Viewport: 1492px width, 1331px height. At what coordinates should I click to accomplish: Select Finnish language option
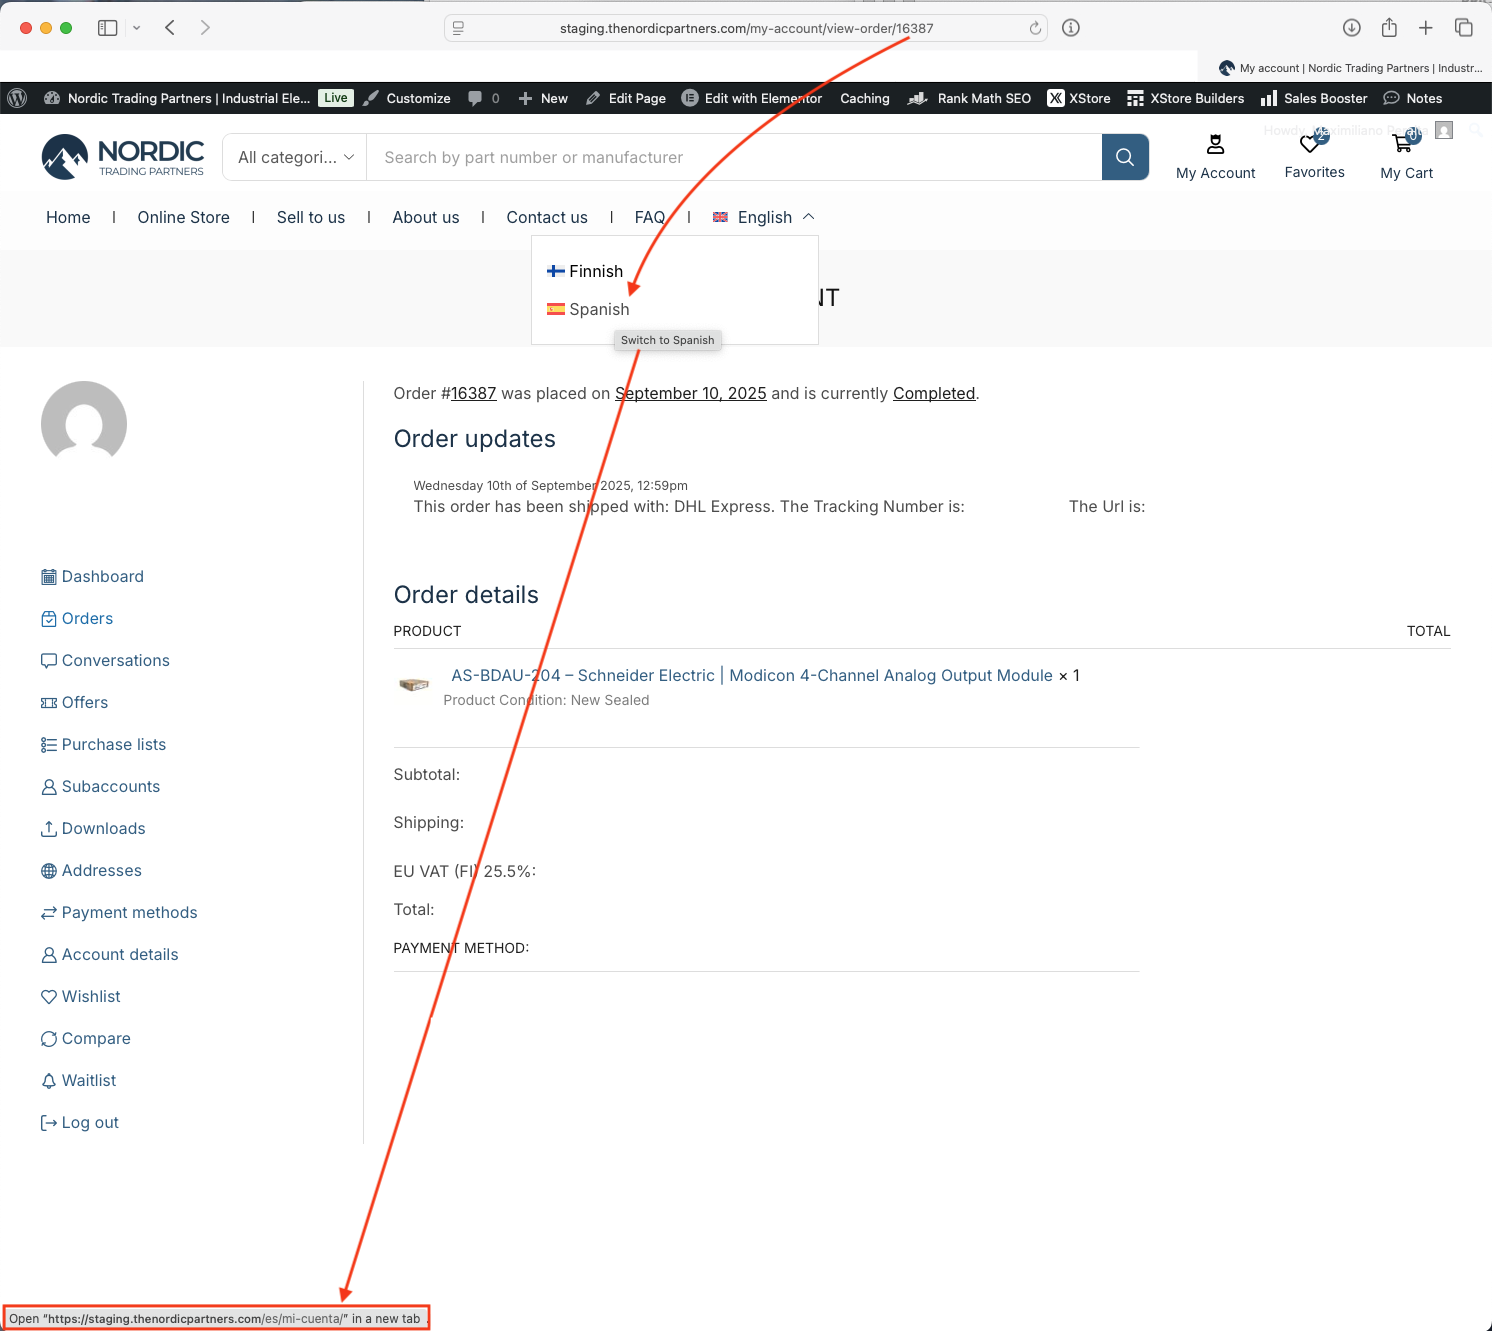595,271
